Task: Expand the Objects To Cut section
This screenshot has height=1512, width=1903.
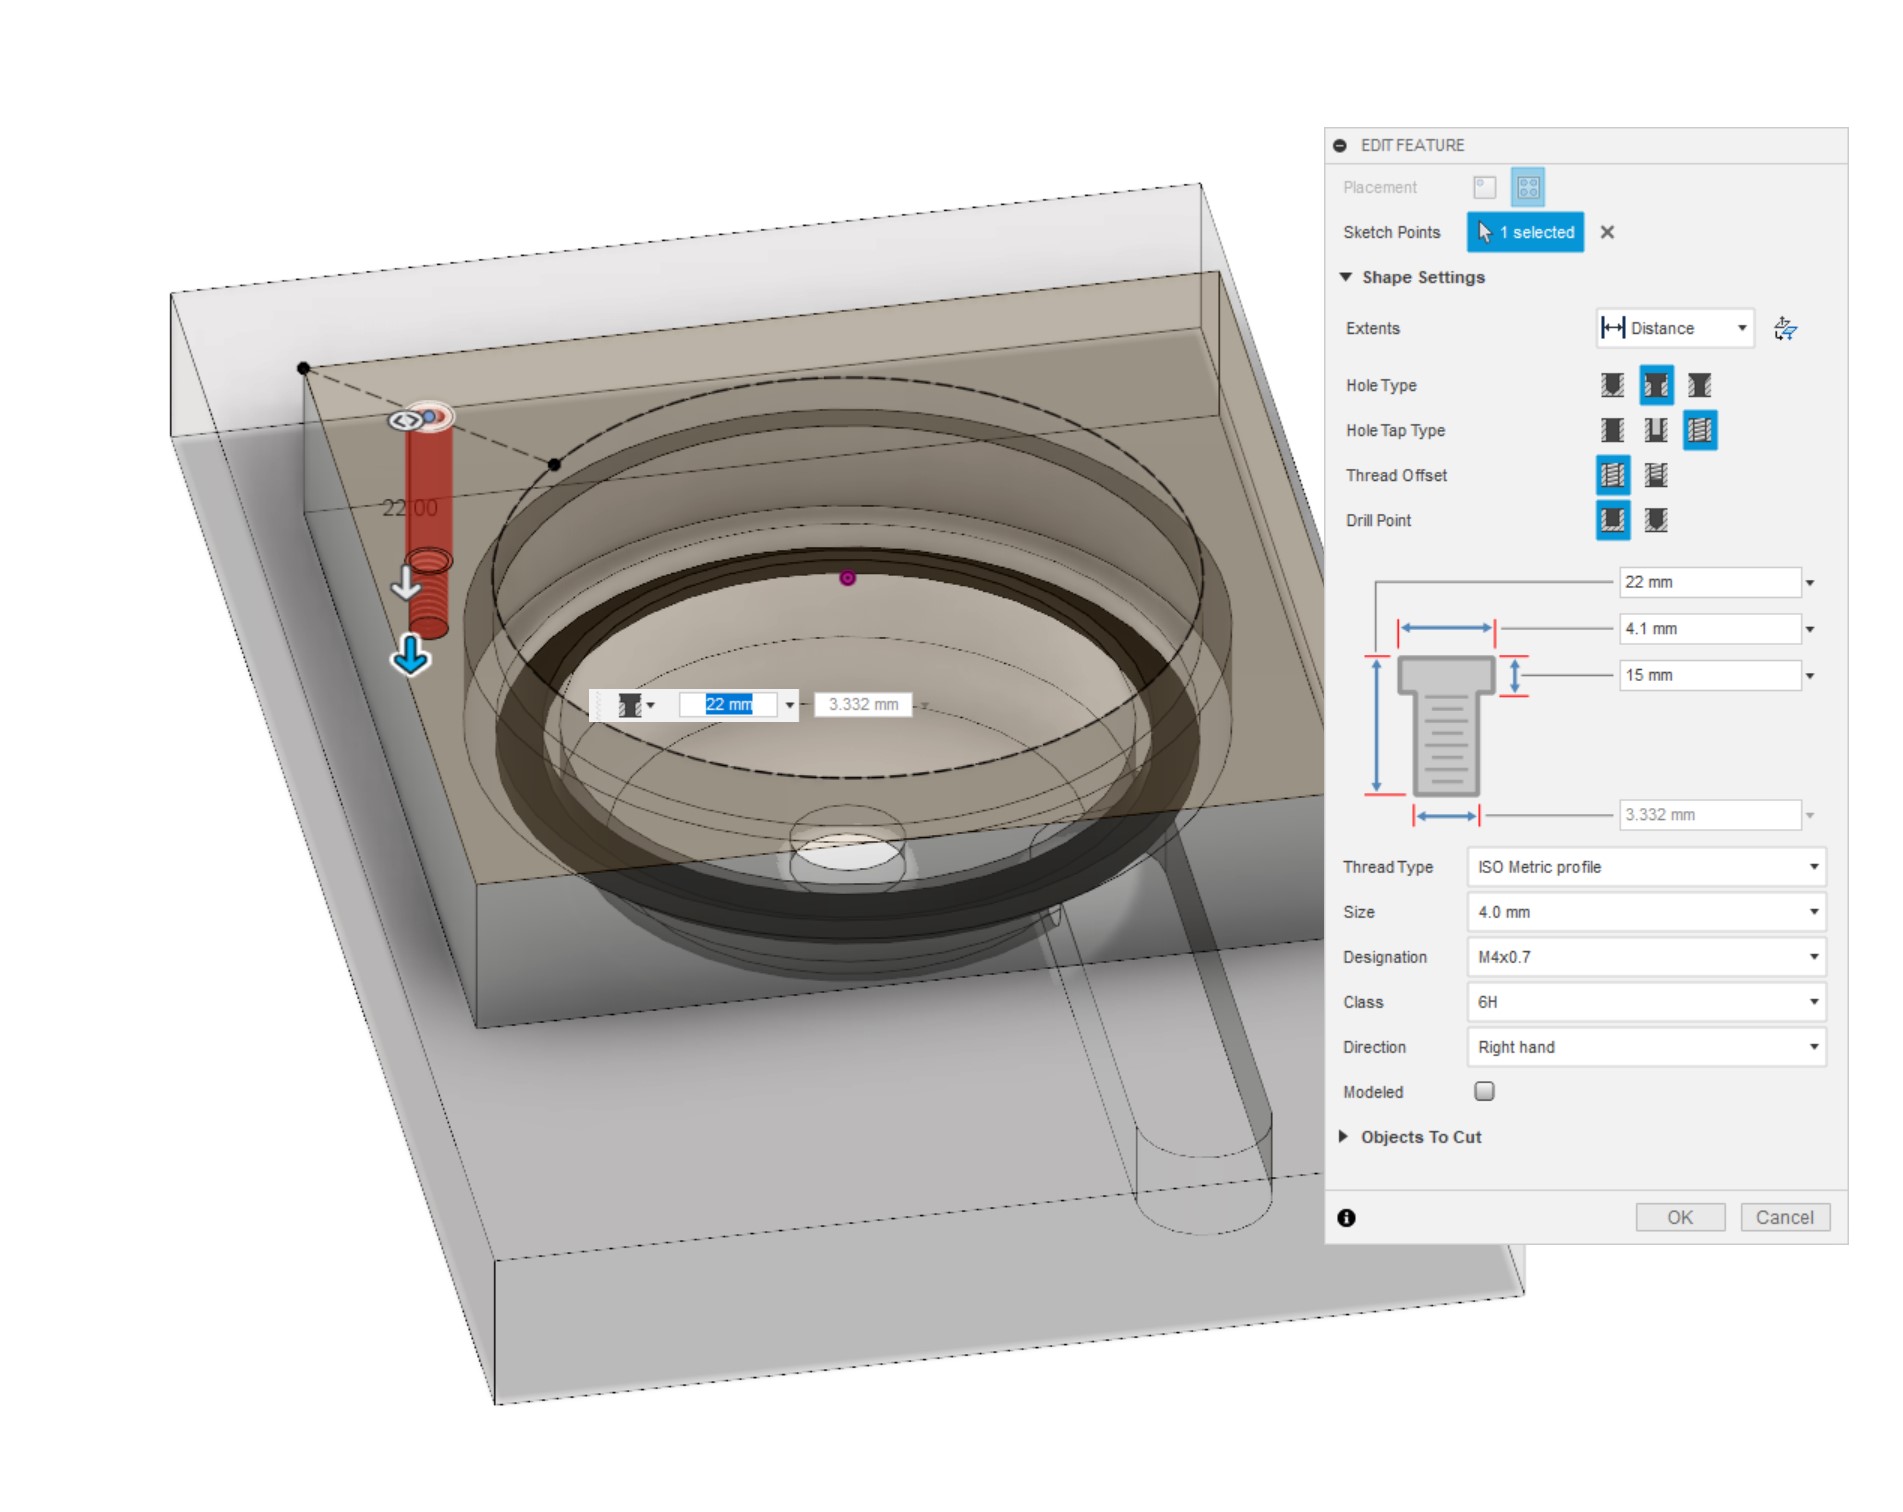Action: pyautogui.click(x=1344, y=1137)
